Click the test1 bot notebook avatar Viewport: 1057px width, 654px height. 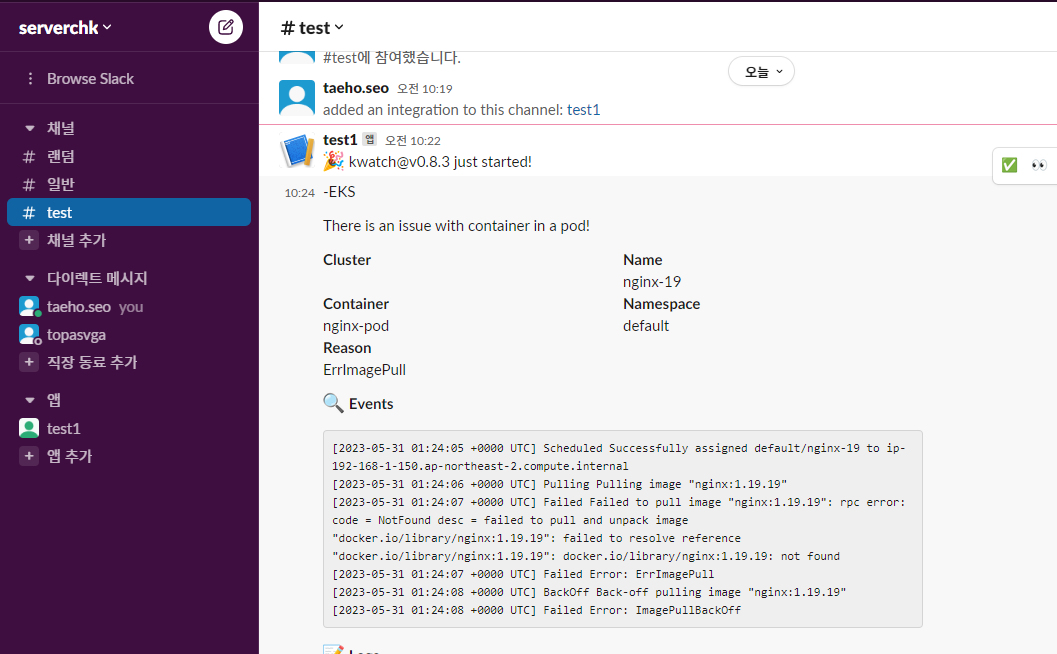click(x=297, y=150)
